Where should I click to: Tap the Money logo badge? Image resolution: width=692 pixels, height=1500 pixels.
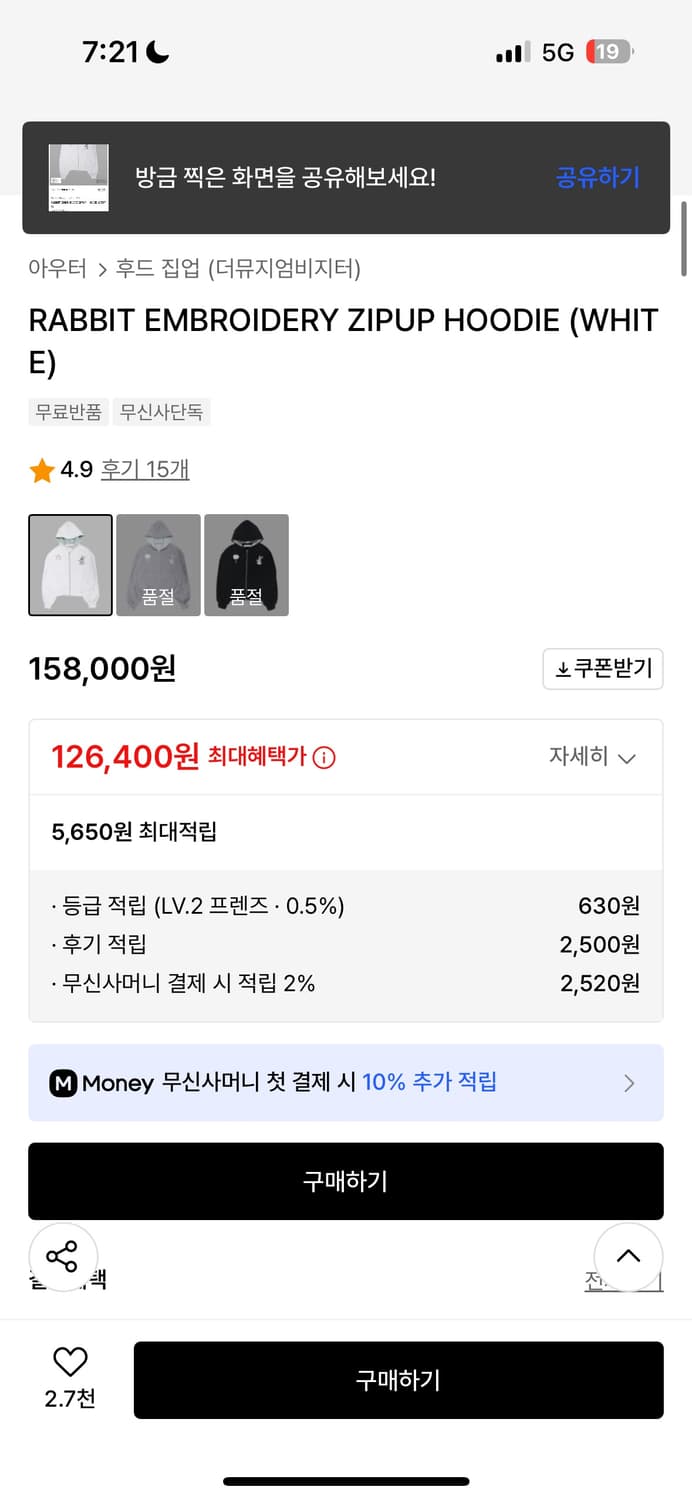pyautogui.click(x=64, y=1083)
